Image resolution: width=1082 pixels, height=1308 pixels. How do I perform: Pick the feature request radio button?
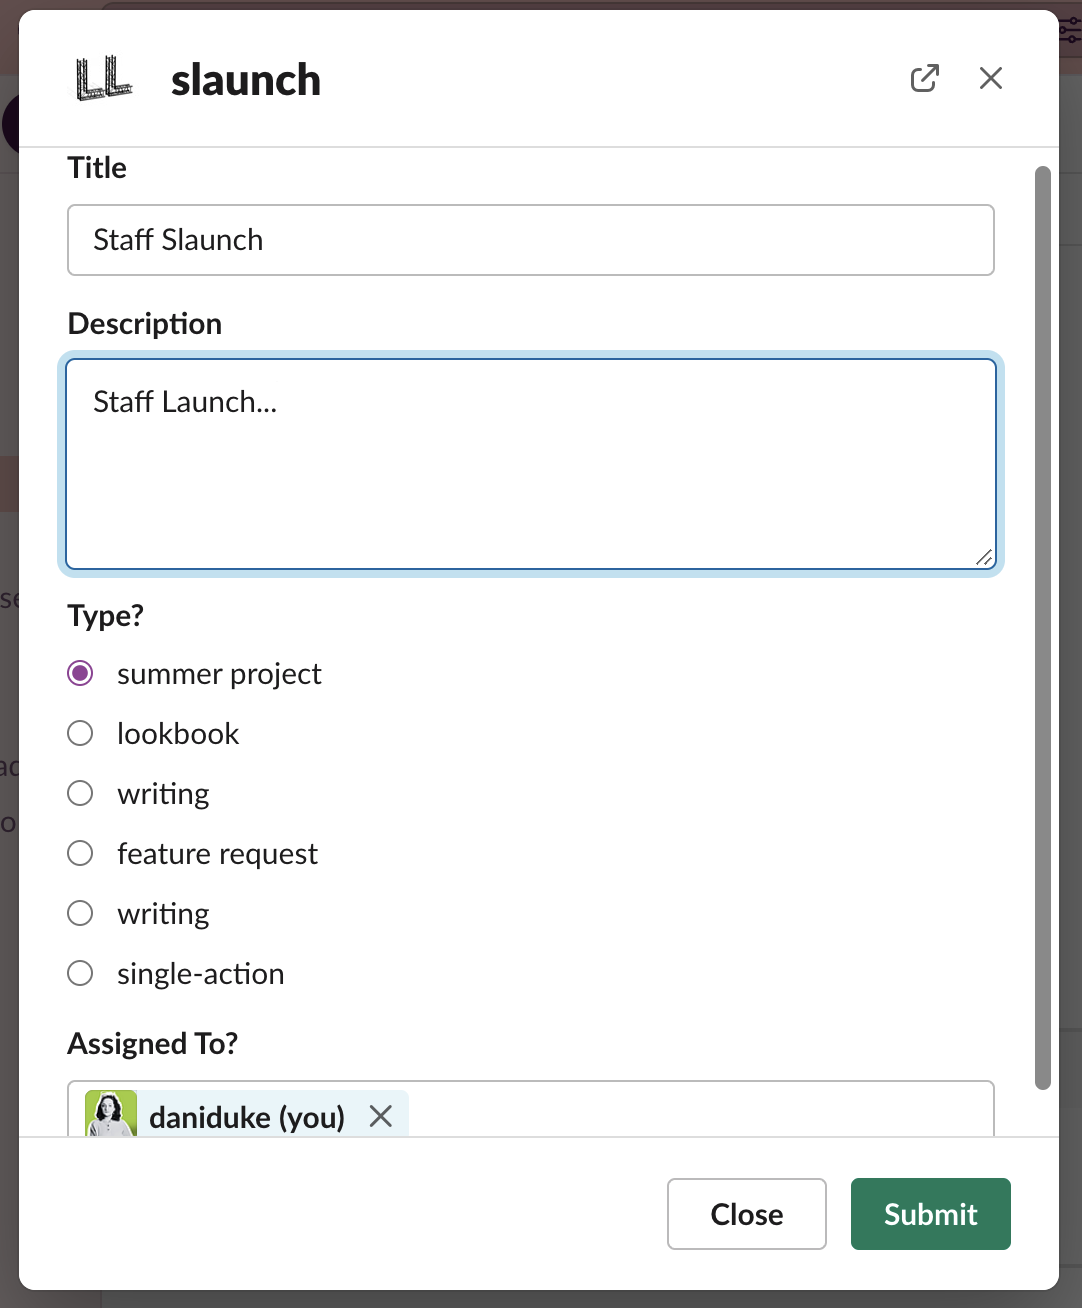click(x=80, y=853)
